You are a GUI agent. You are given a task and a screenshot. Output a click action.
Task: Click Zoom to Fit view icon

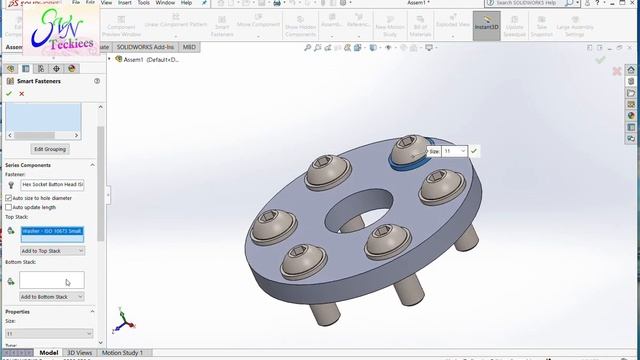[307, 48]
